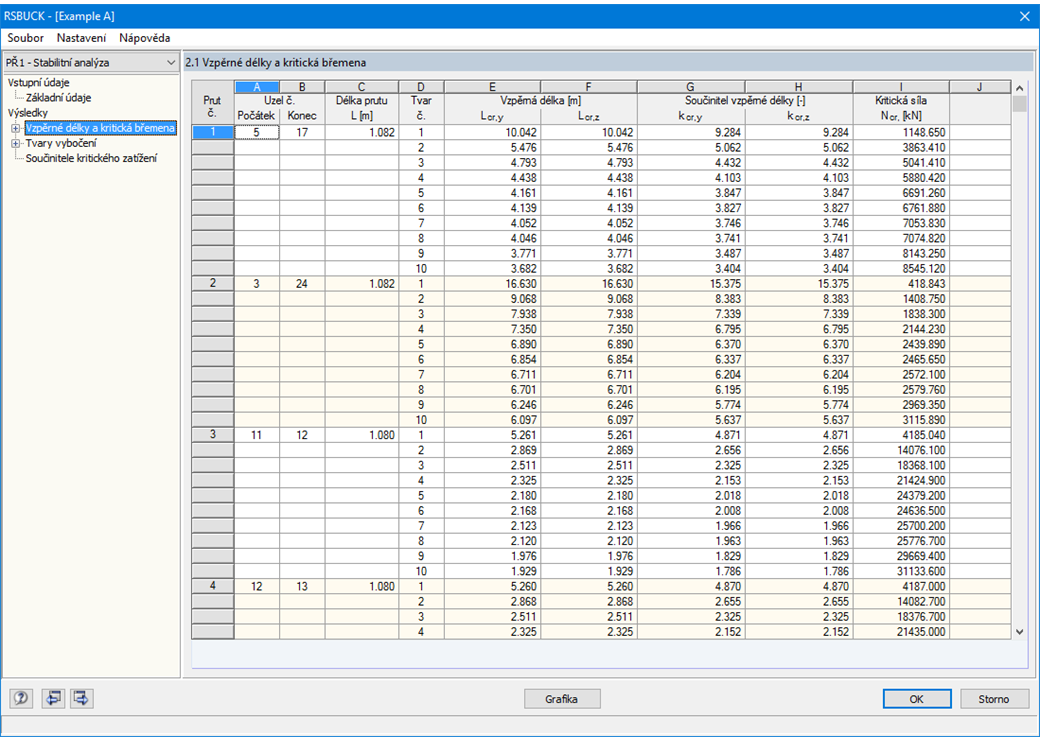Select Tvary vybočení tree item
The width and height of the screenshot is (1040, 742).
[61, 143]
